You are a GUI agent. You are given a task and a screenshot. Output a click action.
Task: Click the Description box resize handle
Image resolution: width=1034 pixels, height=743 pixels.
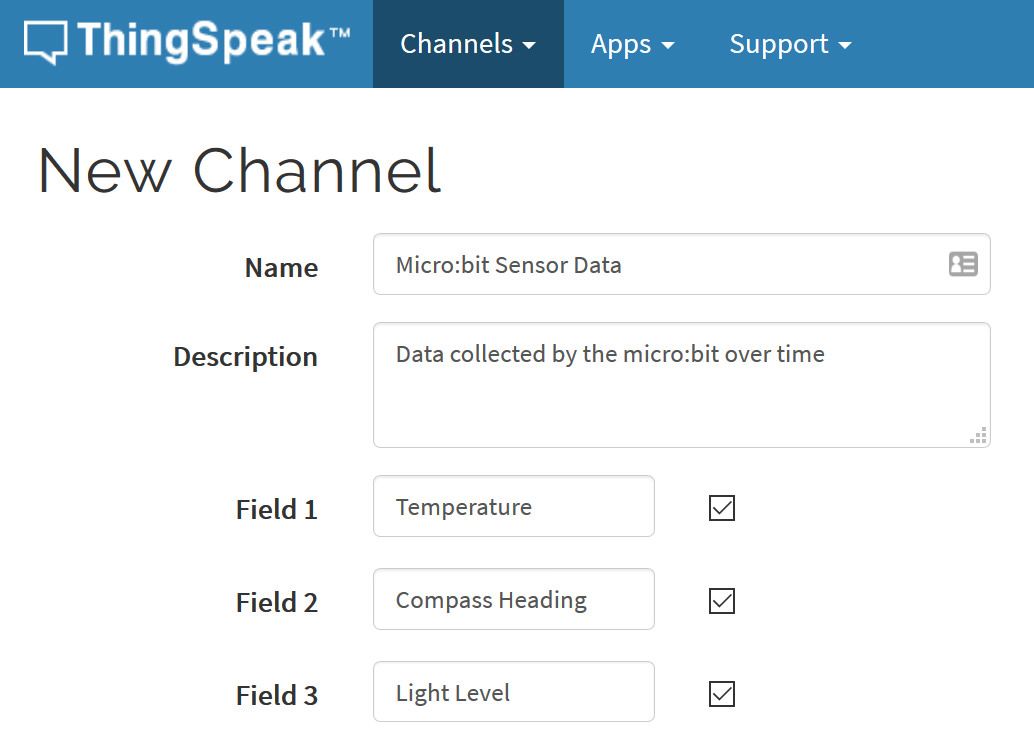pyautogui.click(x=979, y=435)
